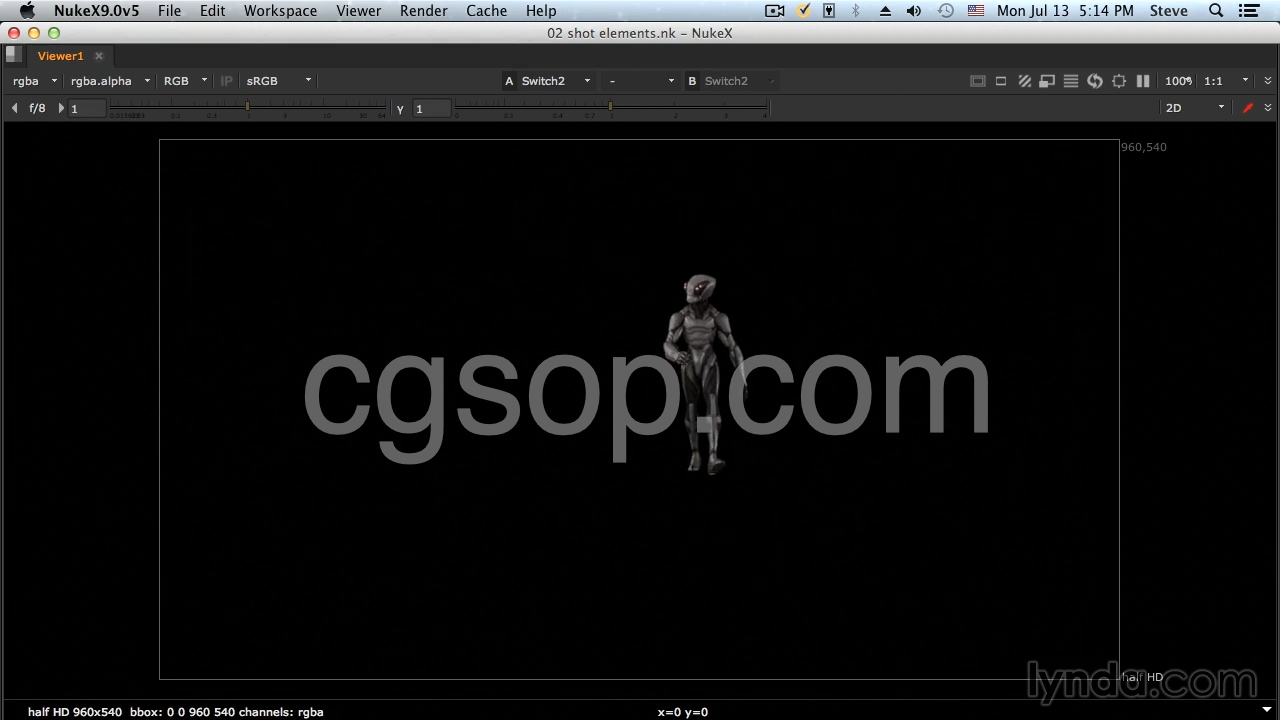Click the A input label button
Image resolution: width=1280 pixels, height=720 pixels.
(x=509, y=81)
